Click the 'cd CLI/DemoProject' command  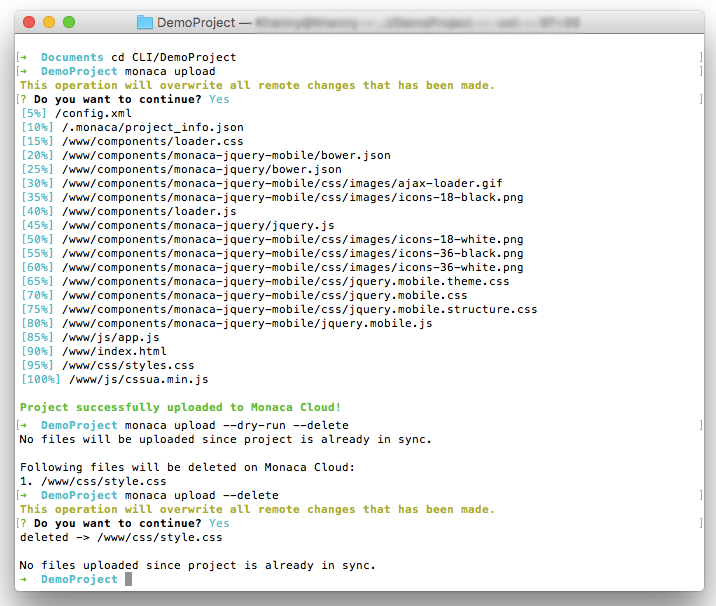[174, 57]
